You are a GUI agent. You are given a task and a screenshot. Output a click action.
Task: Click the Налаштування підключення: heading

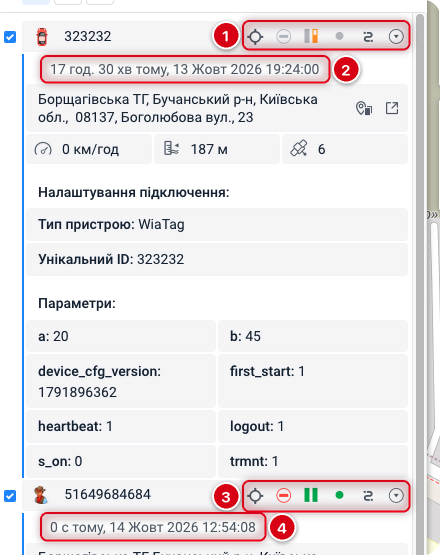tap(133, 193)
